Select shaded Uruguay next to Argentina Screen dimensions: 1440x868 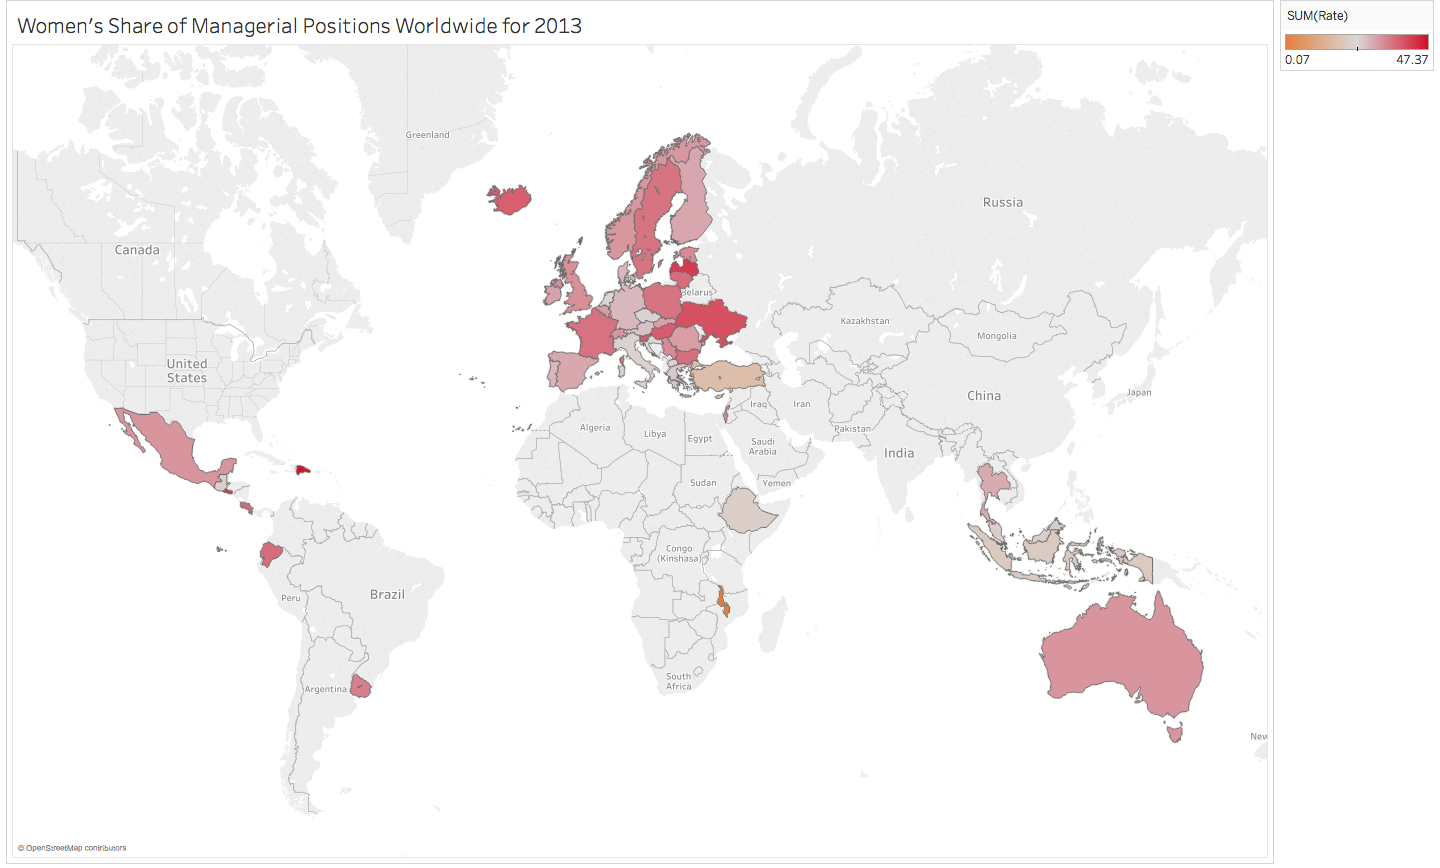(361, 687)
